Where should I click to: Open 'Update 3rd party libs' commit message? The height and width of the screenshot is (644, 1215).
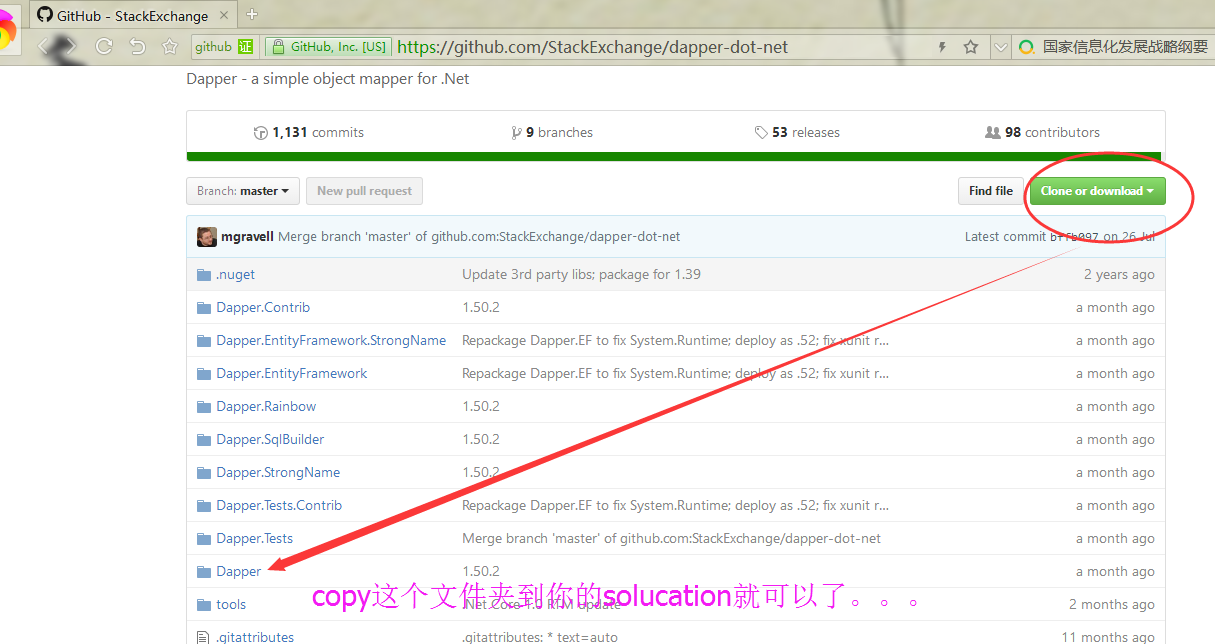pos(581,274)
